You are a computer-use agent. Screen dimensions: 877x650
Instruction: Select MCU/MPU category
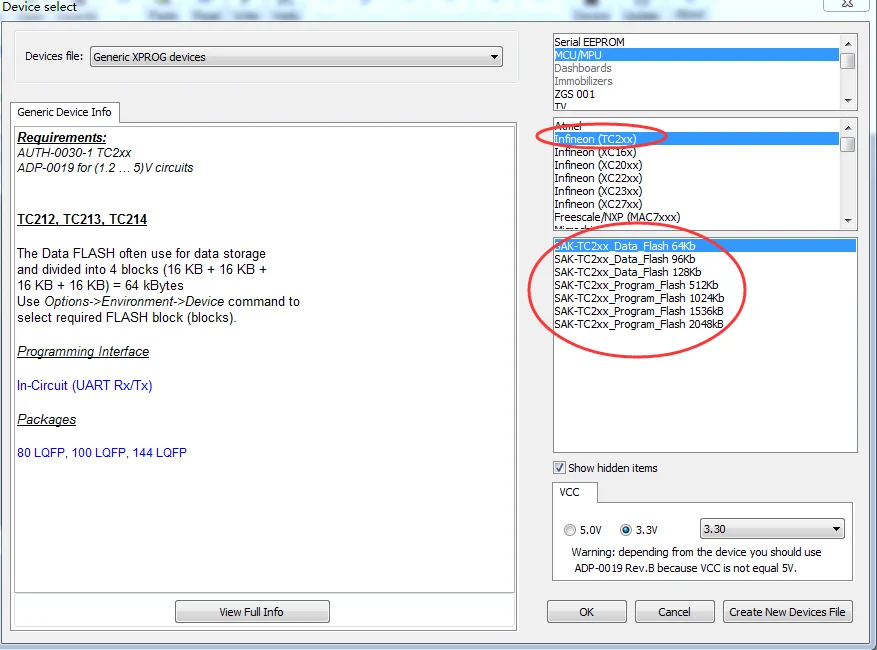coord(696,55)
